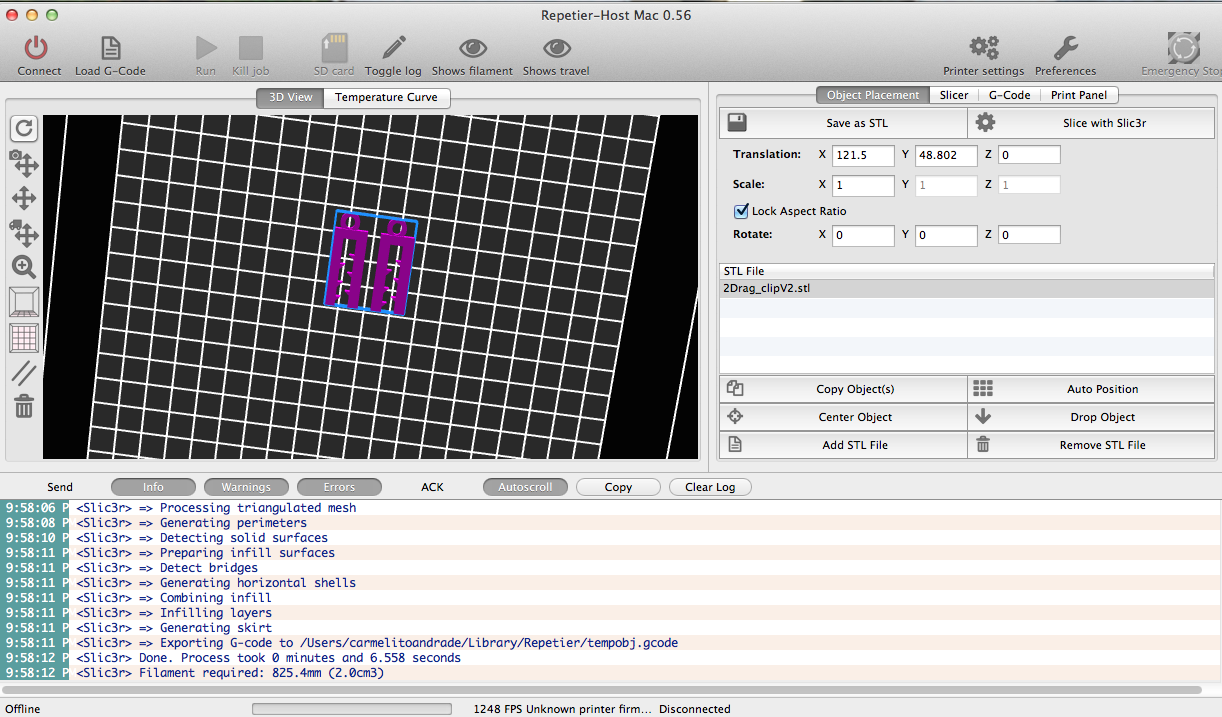Click the Disconnected status text

695,709
